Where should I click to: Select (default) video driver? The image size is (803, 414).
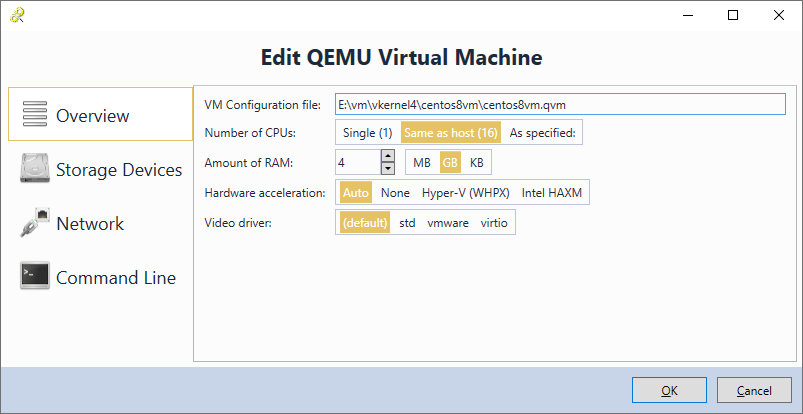(365, 223)
